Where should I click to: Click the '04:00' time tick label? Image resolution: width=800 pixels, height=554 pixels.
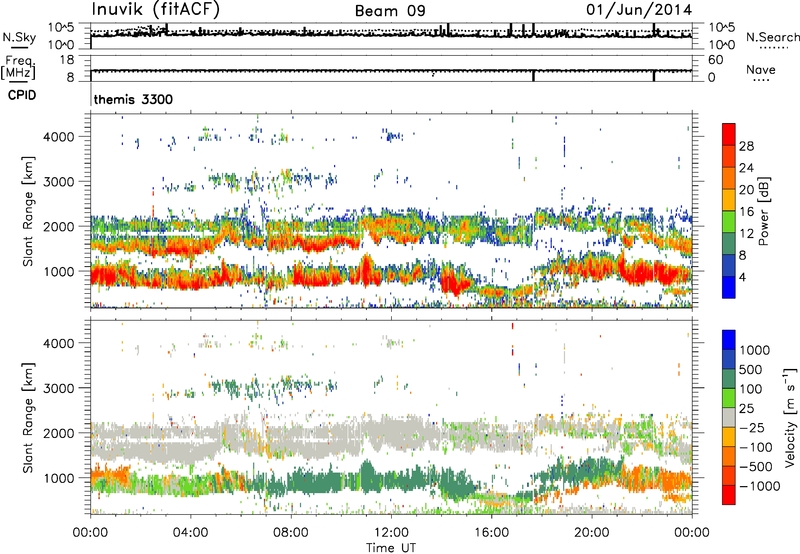click(190, 533)
